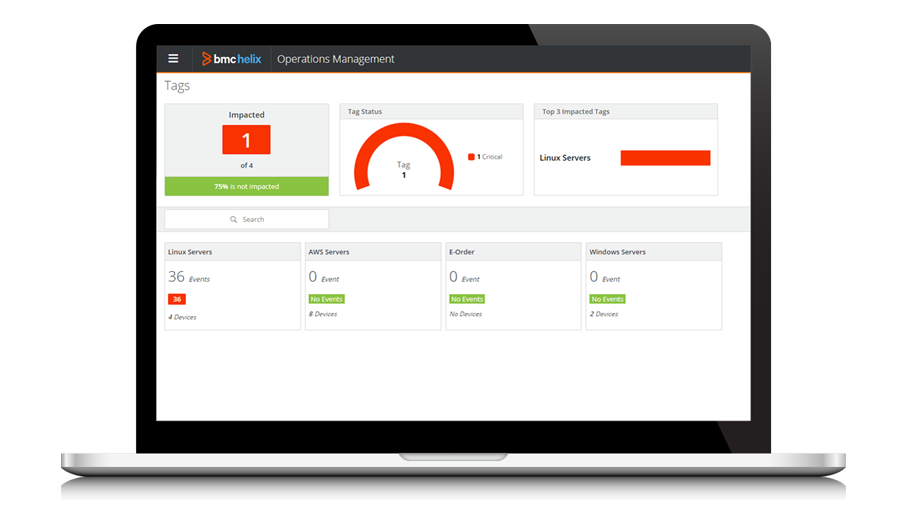
Task: Click the Tag Status panel title
Action: (364, 112)
